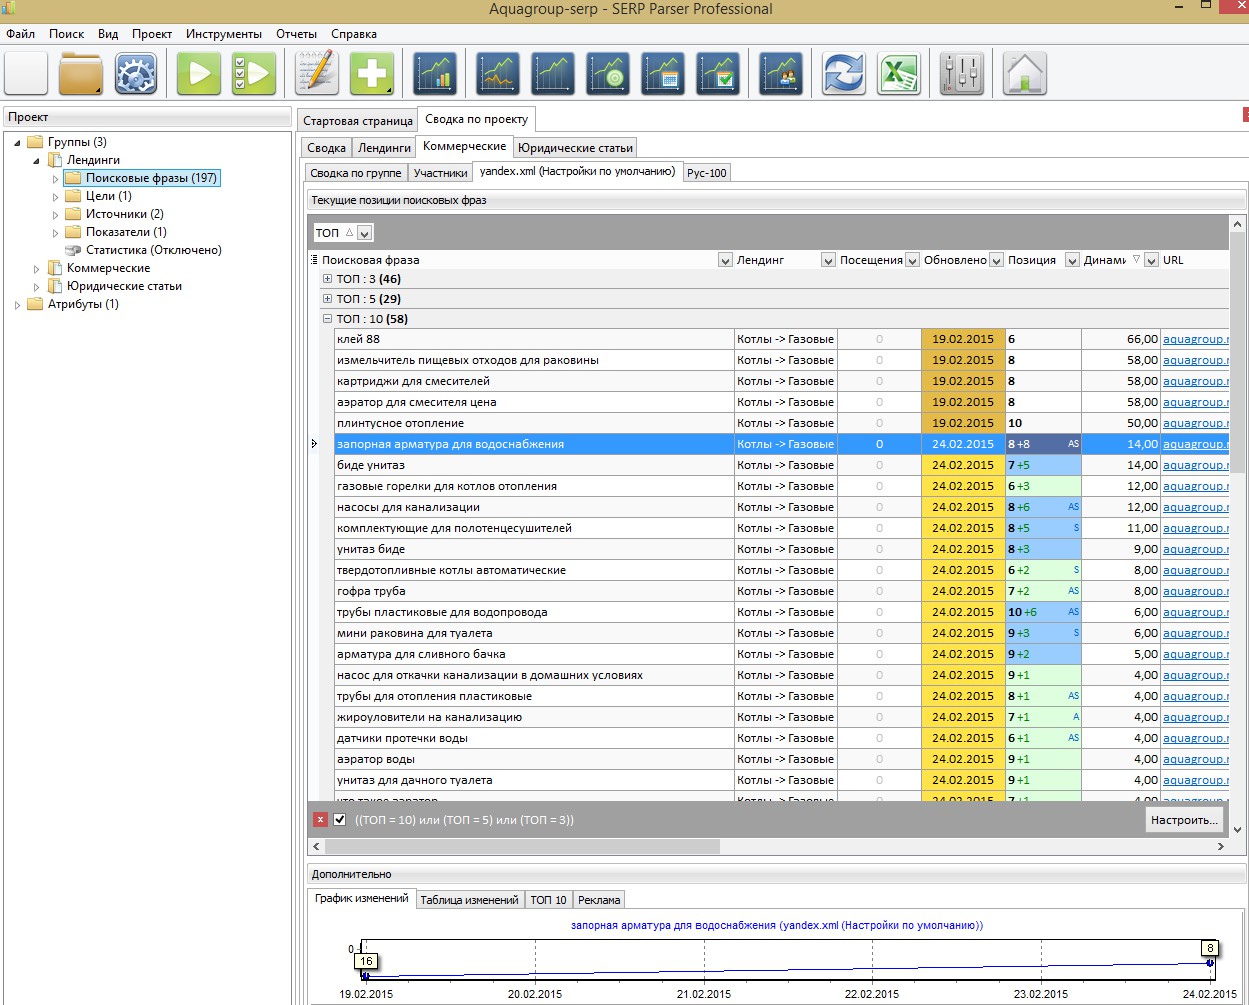Click the horizontal scrollbar under the table
The width and height of the screenshot is (1249, 1005).
(520, 847)
